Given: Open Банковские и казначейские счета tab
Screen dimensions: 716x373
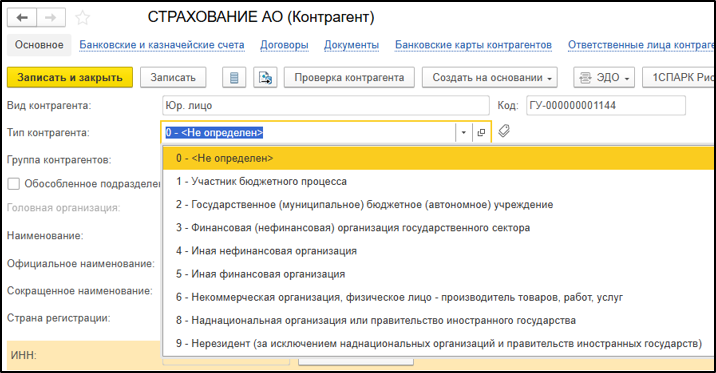Looking at the screenshot, I should 162,45.
